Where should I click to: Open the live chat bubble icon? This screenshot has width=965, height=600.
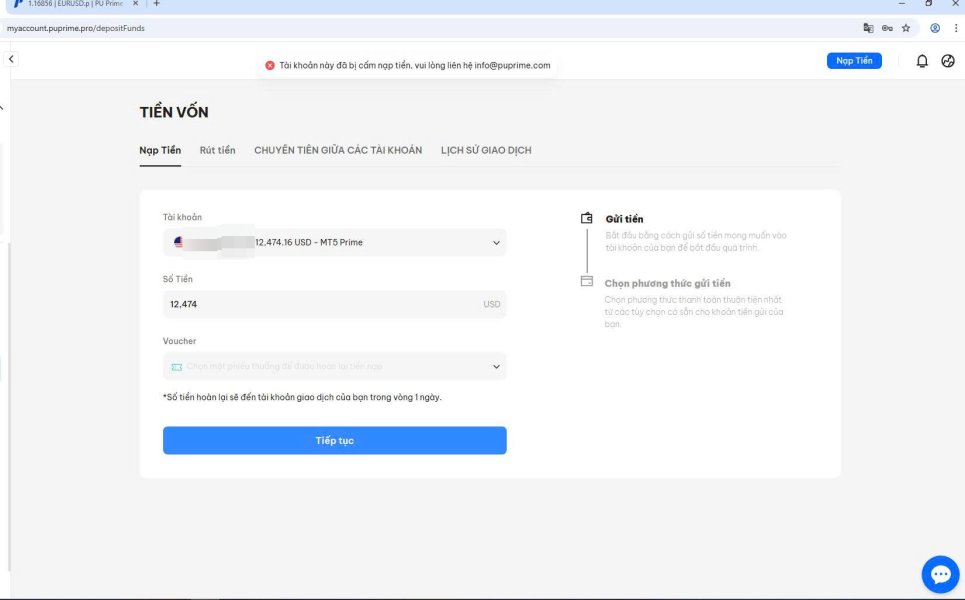tap(940, 575)
